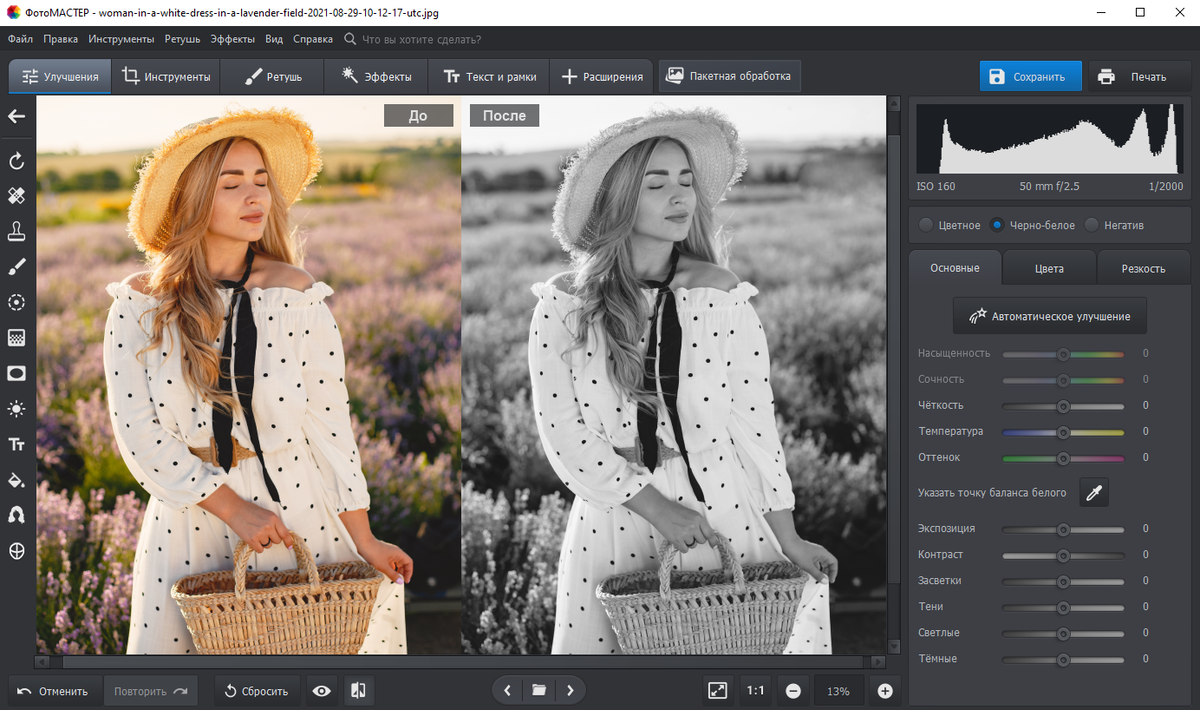1200x710 pixels.
Task: Click the Температура slider handle
Action: click(1063, 432)
